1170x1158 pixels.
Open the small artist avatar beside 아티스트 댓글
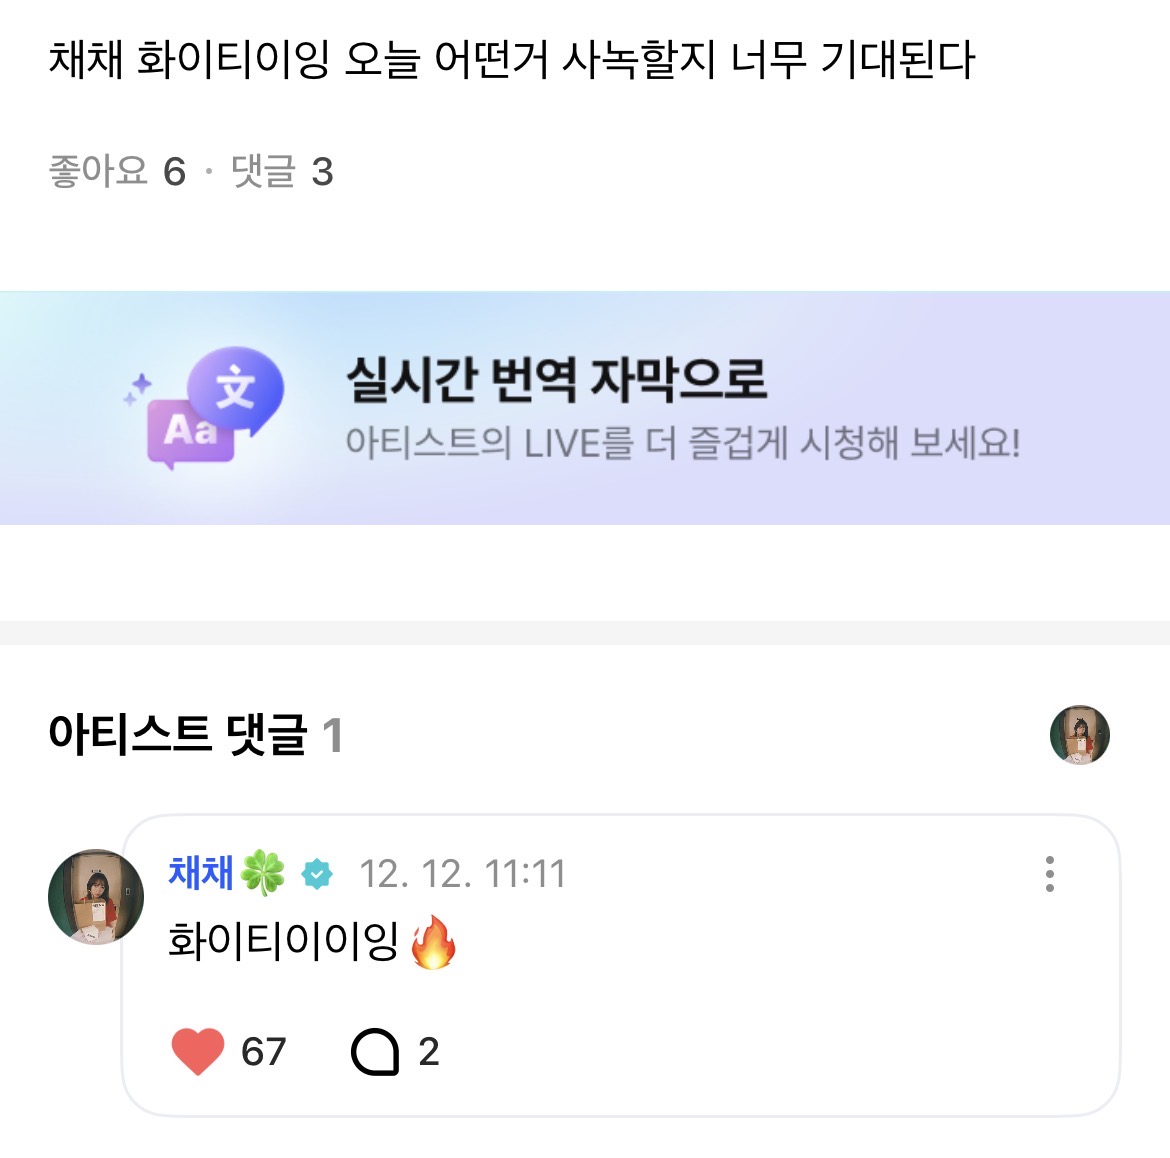coord(1079,735)
